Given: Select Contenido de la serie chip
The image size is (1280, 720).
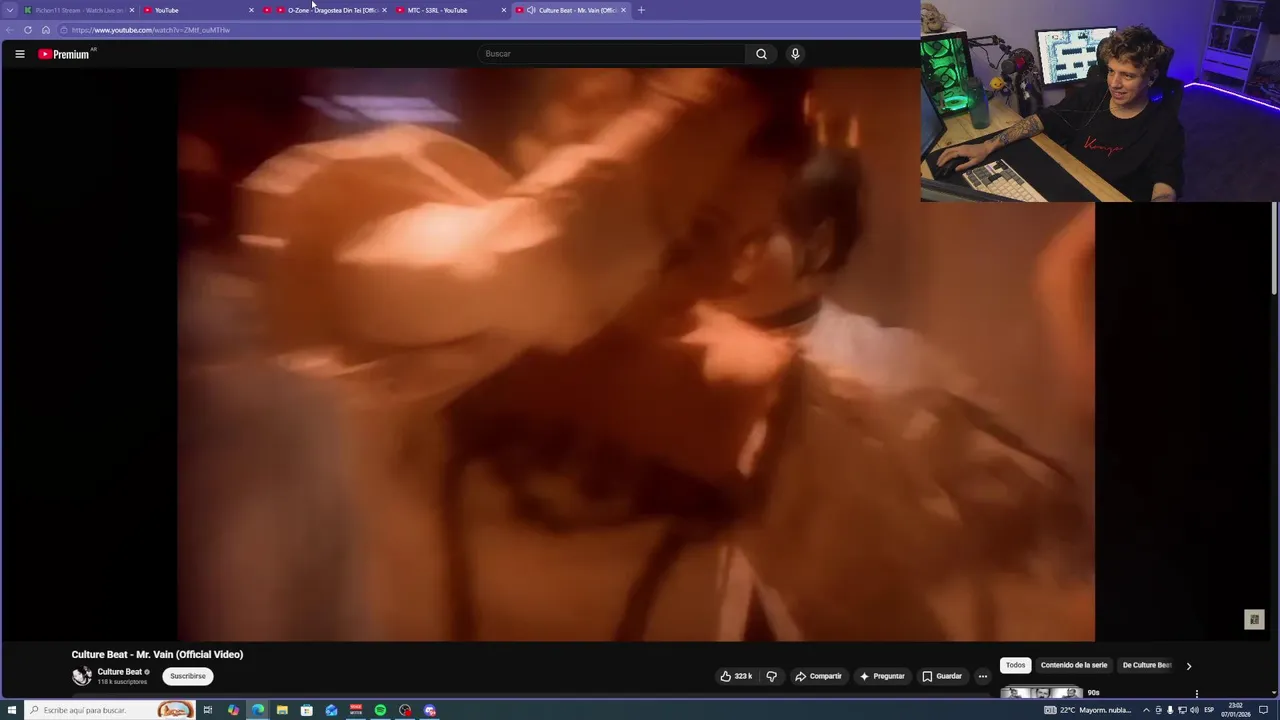Looking at the screenshot, I should [1074, 665].
